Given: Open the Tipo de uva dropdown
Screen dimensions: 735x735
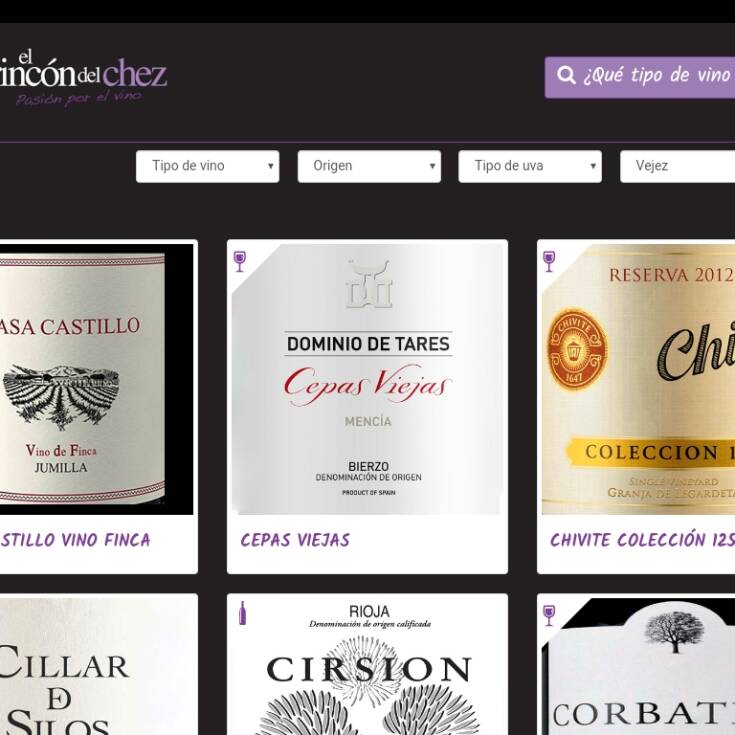Looking at the screenshot, I should point(530,166).
